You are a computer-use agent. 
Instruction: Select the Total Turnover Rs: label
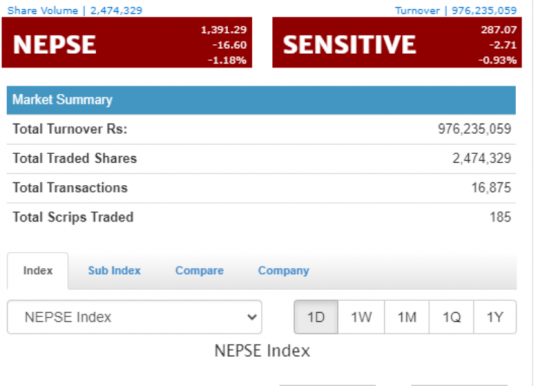(70, 129)
